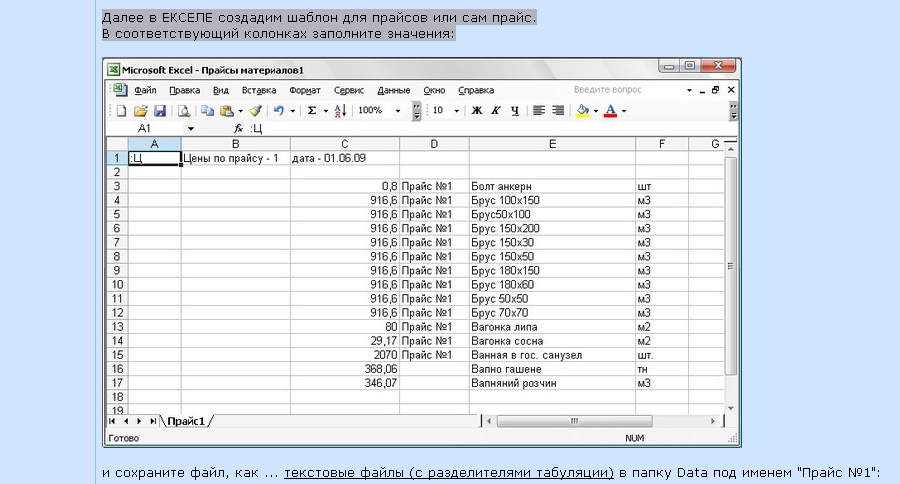Open the font size dropdown
This screenshot has width=900, height=484.
tap(456, 111)
